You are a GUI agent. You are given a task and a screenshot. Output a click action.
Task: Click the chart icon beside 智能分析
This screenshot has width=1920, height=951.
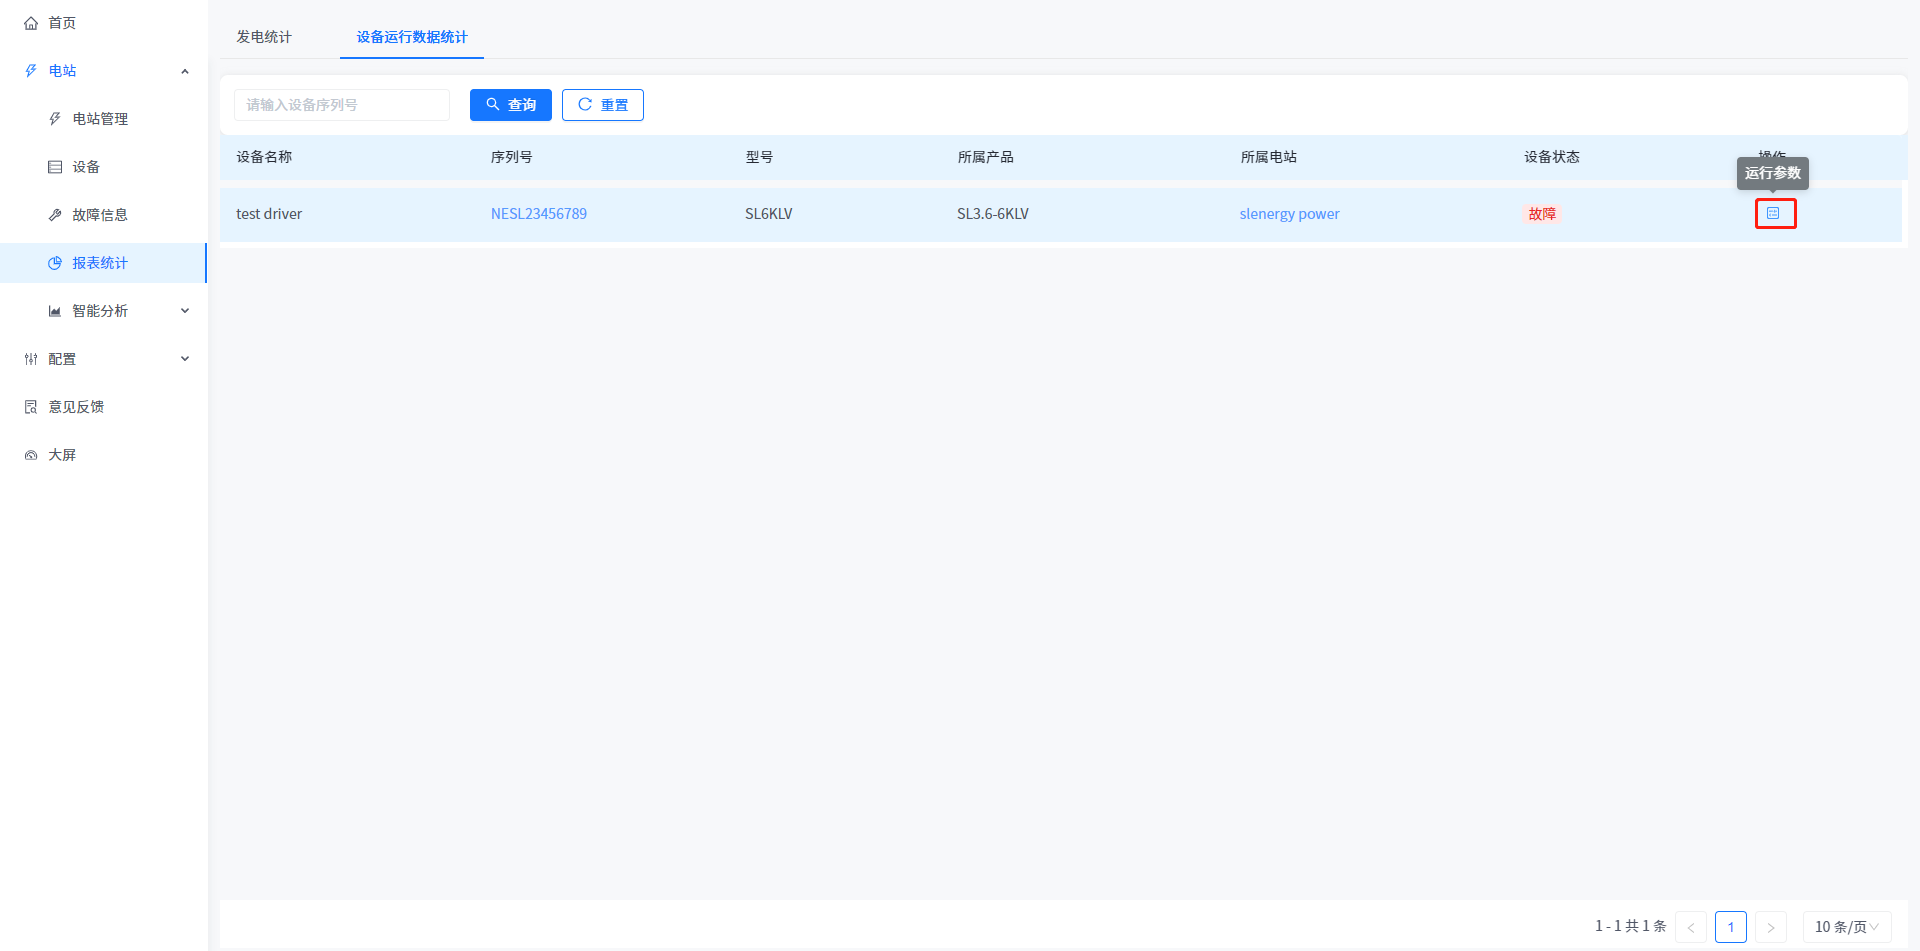(x=55, y=311)
